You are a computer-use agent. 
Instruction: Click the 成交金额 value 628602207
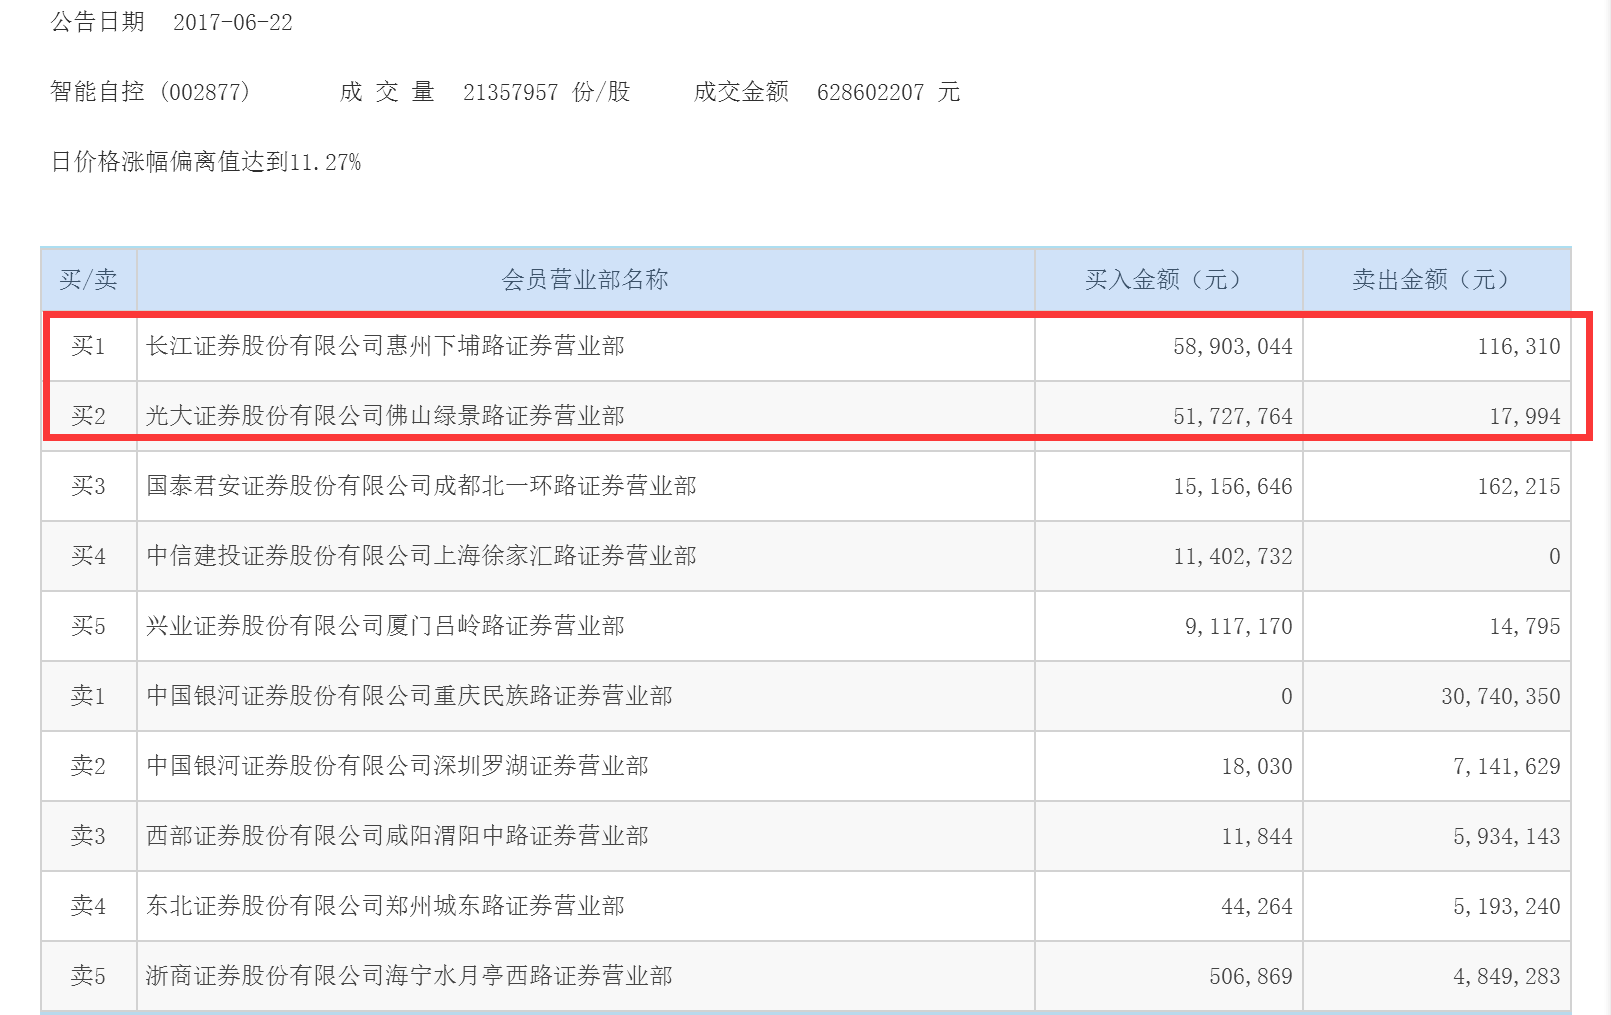coord(870,92)
